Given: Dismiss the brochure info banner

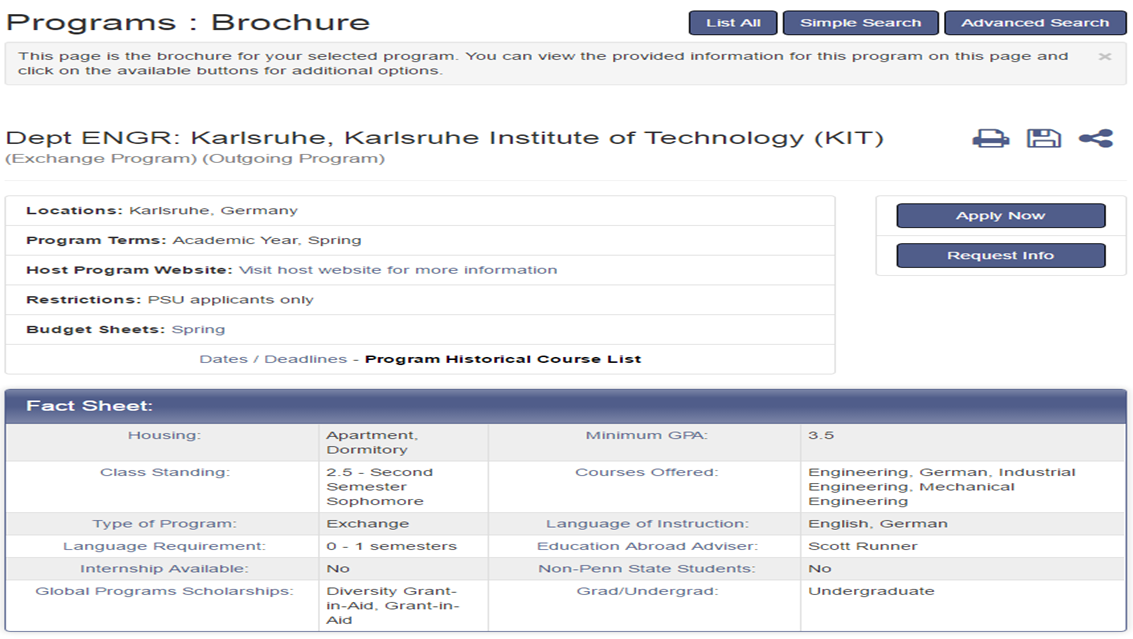Looking at the screenshot, I should (1105, 56).
